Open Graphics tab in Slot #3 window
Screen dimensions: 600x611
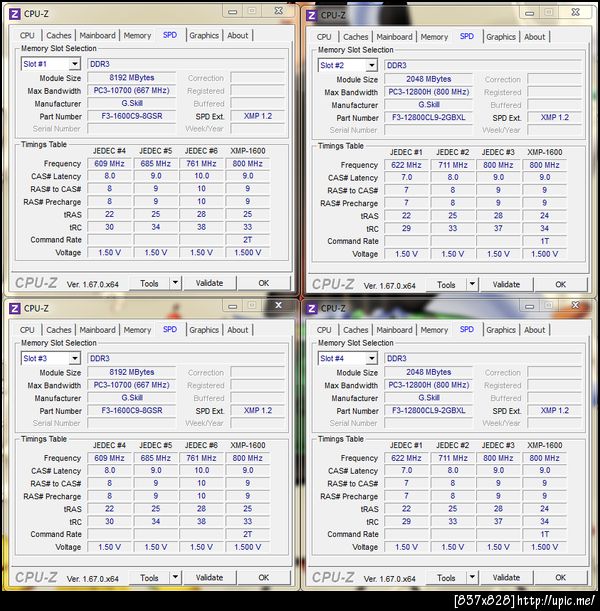coord(204,330)
